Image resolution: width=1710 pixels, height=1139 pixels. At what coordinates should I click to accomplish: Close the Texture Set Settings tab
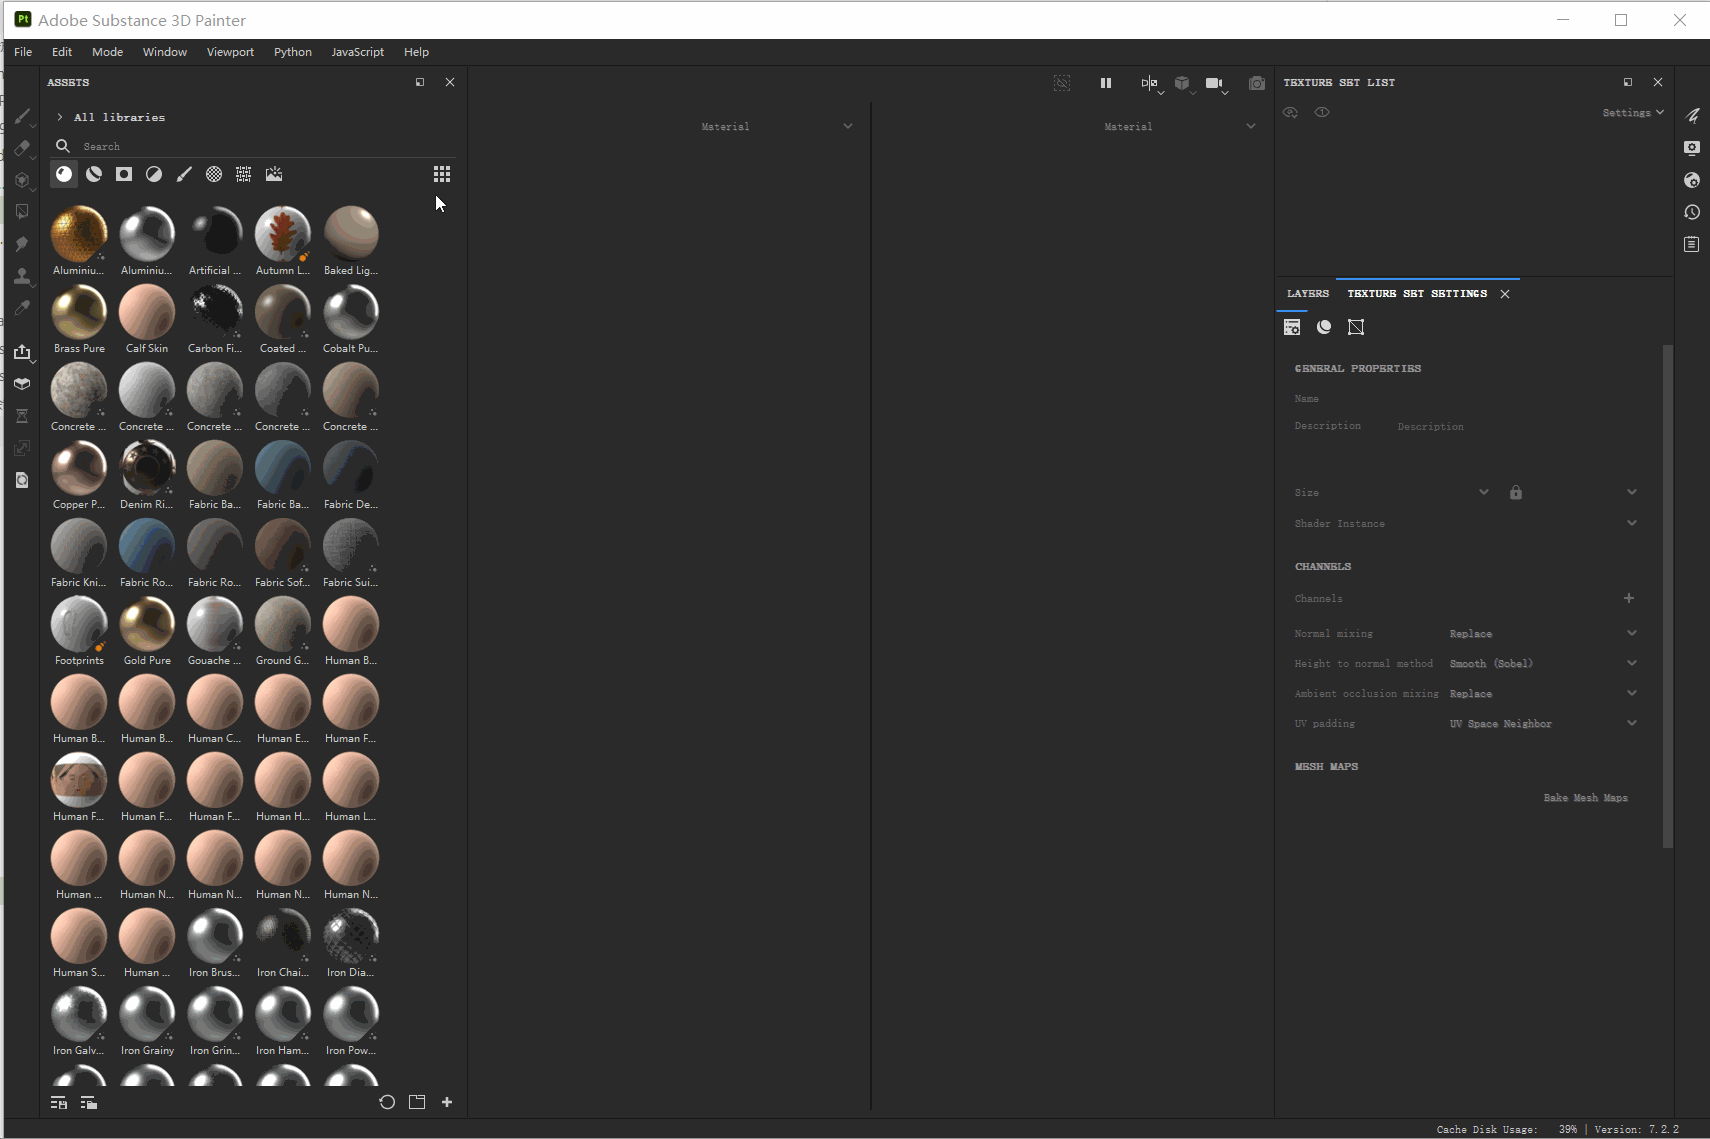click(x=1505, y=294)
